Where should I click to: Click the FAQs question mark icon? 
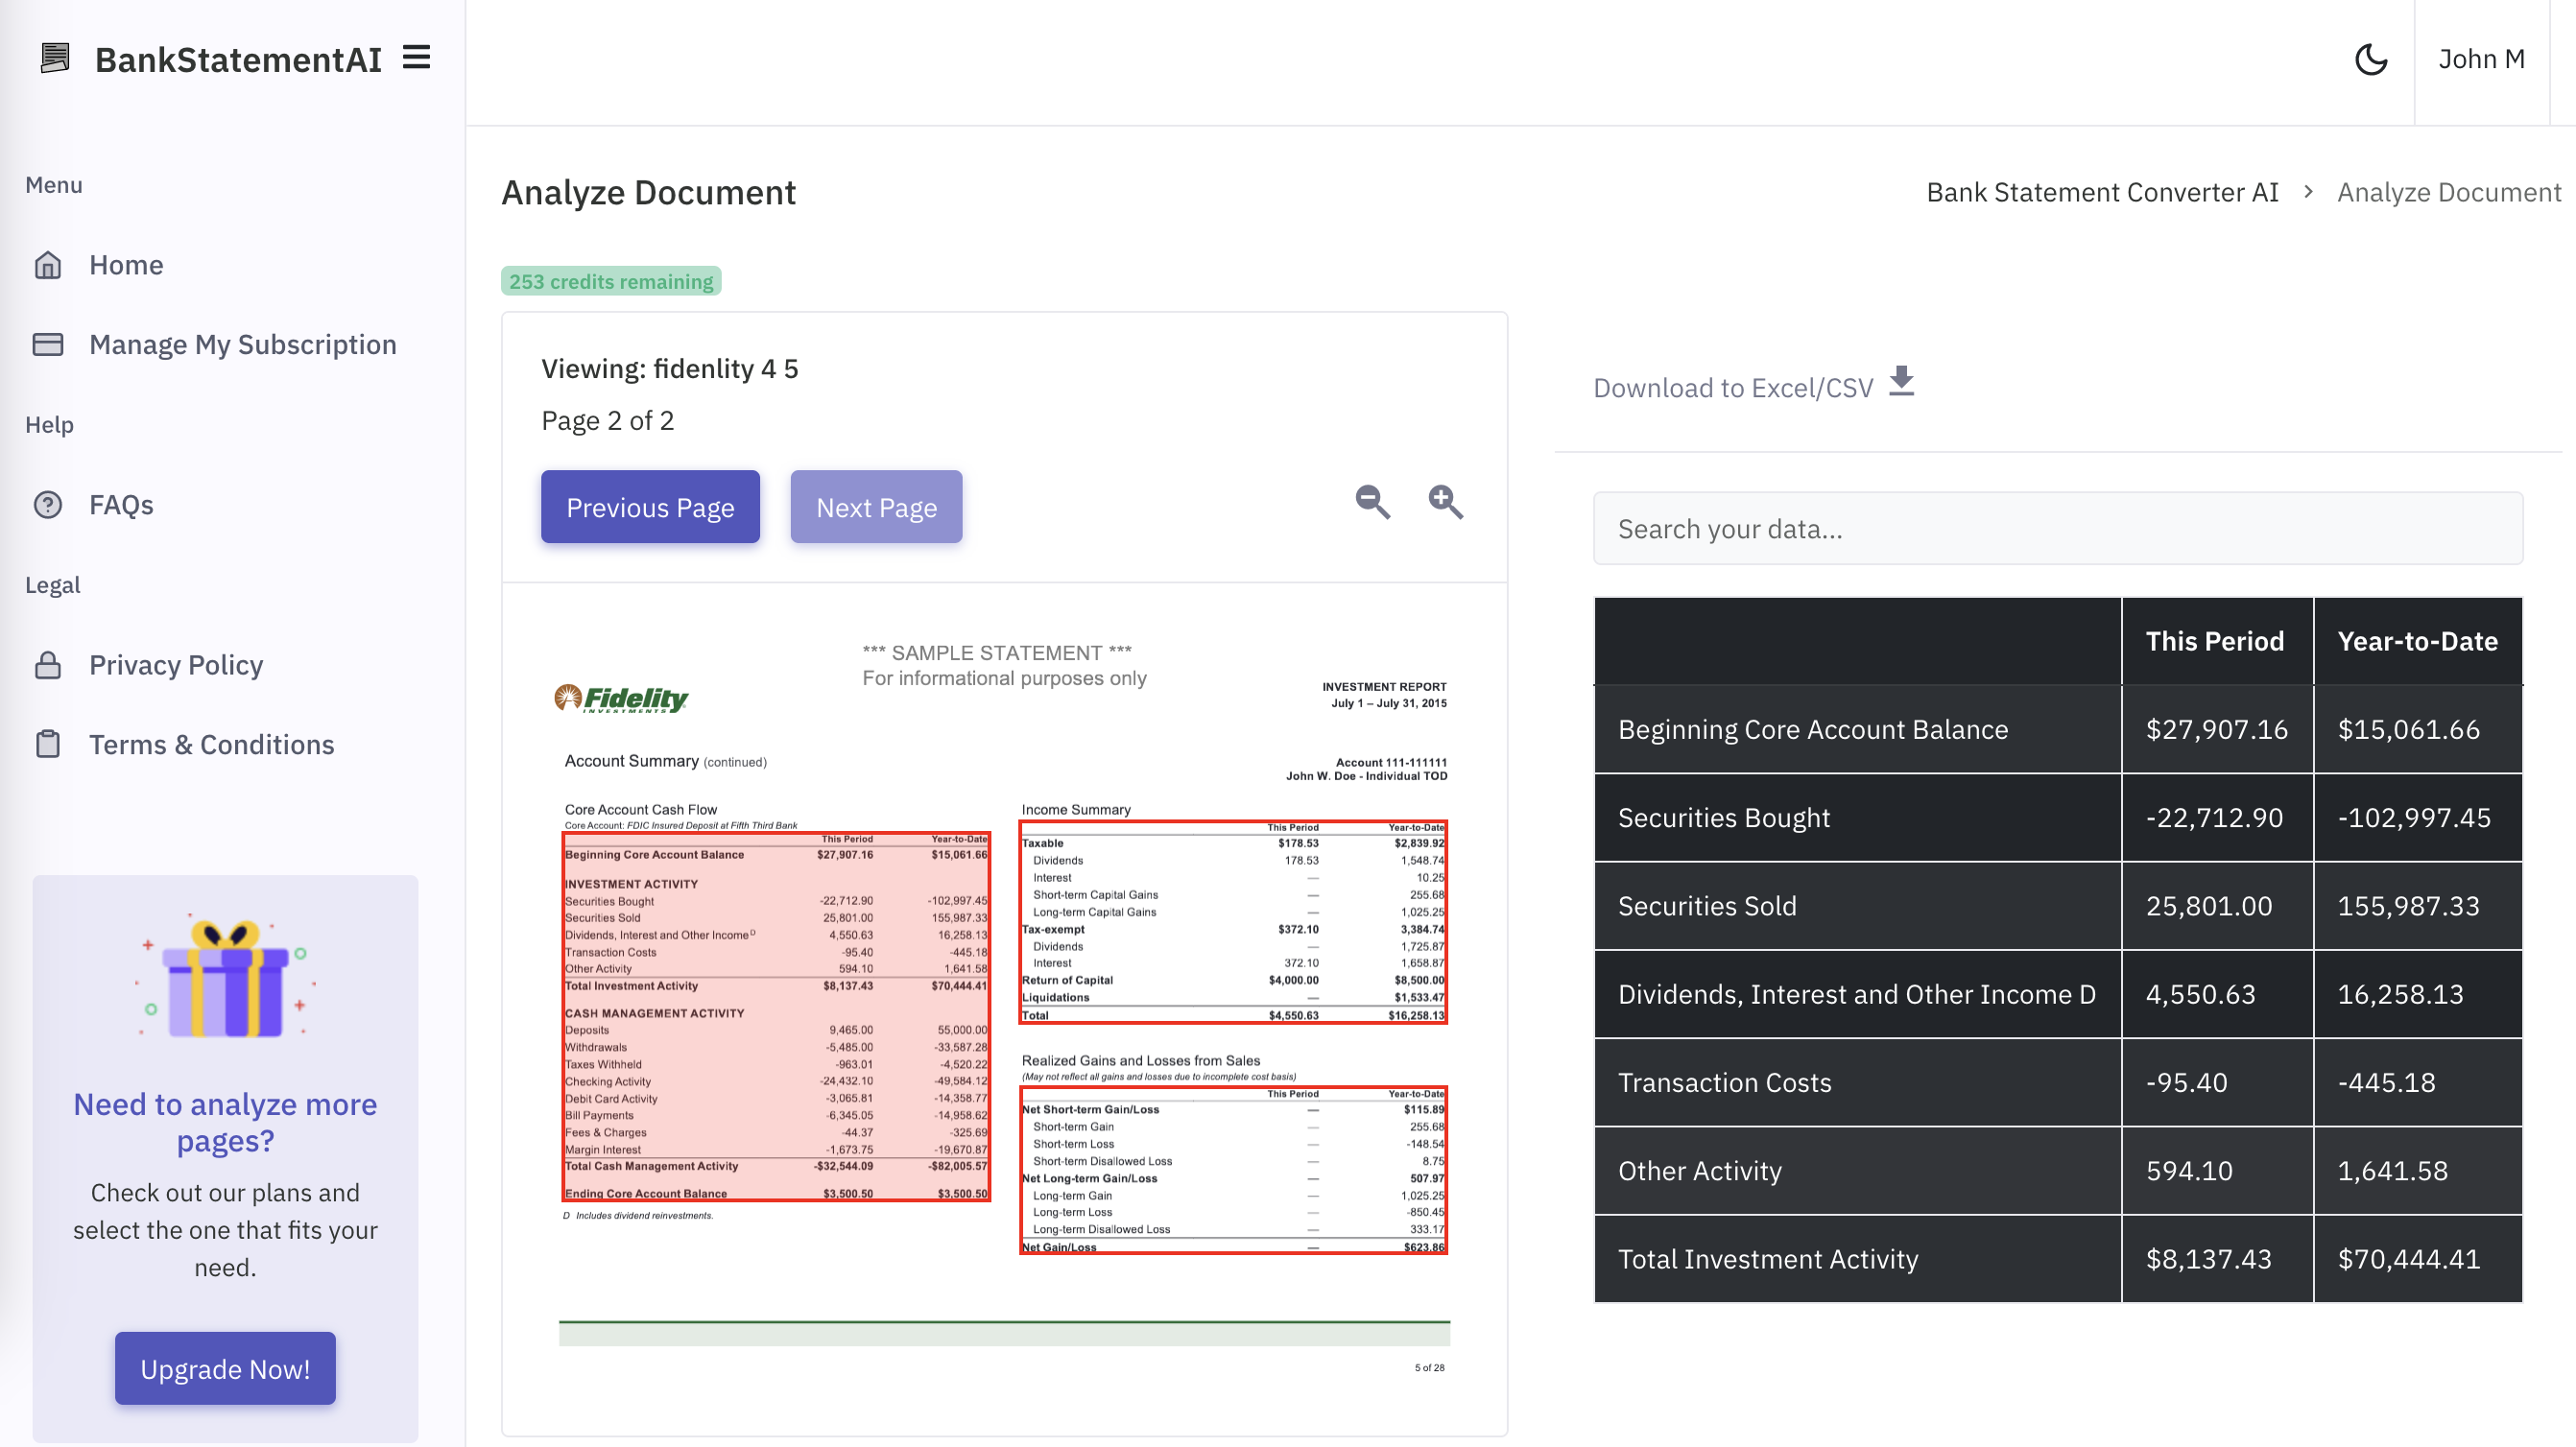48,505
